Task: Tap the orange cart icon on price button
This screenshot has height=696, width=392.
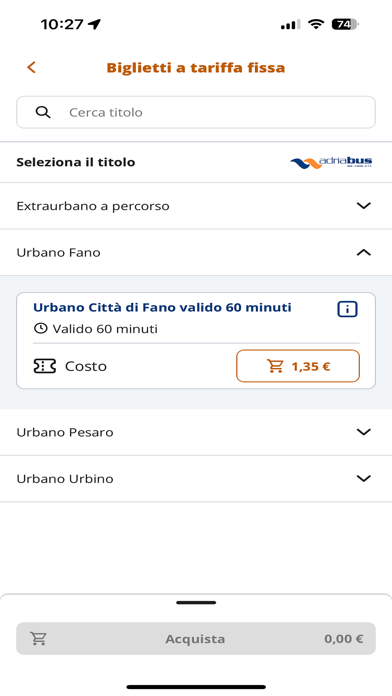Action: click(x=275, y=366)
